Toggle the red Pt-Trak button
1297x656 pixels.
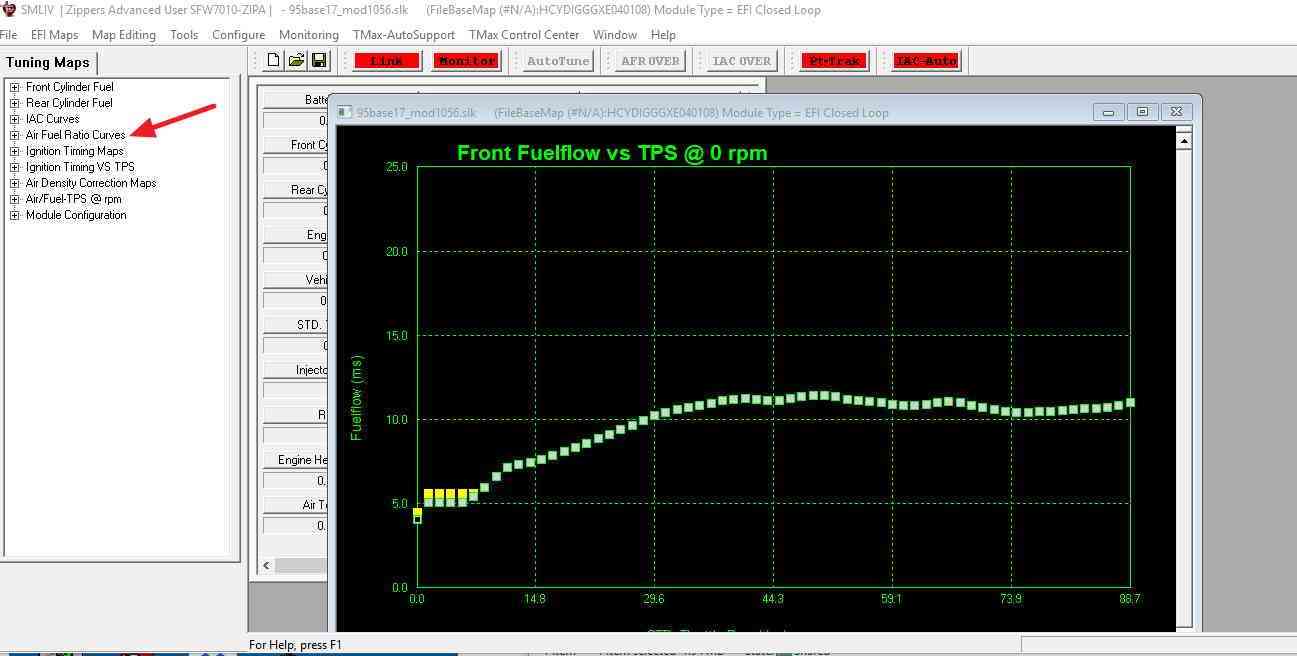[x=835, y=61]
